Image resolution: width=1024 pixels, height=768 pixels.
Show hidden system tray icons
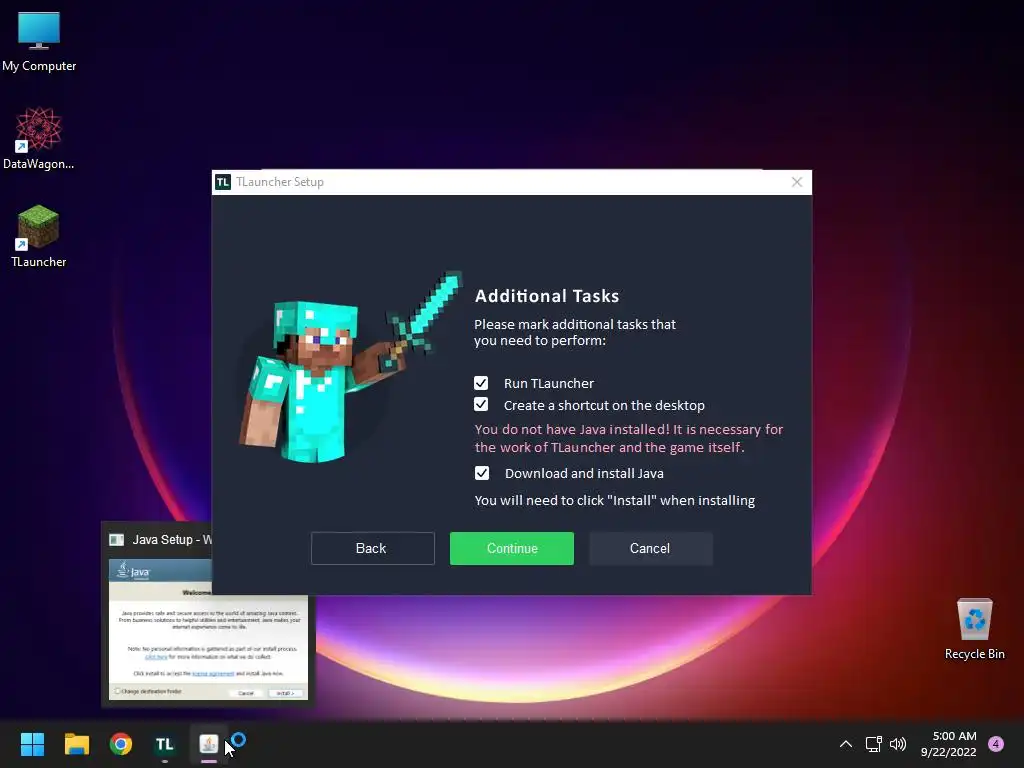tap(846, 744)
